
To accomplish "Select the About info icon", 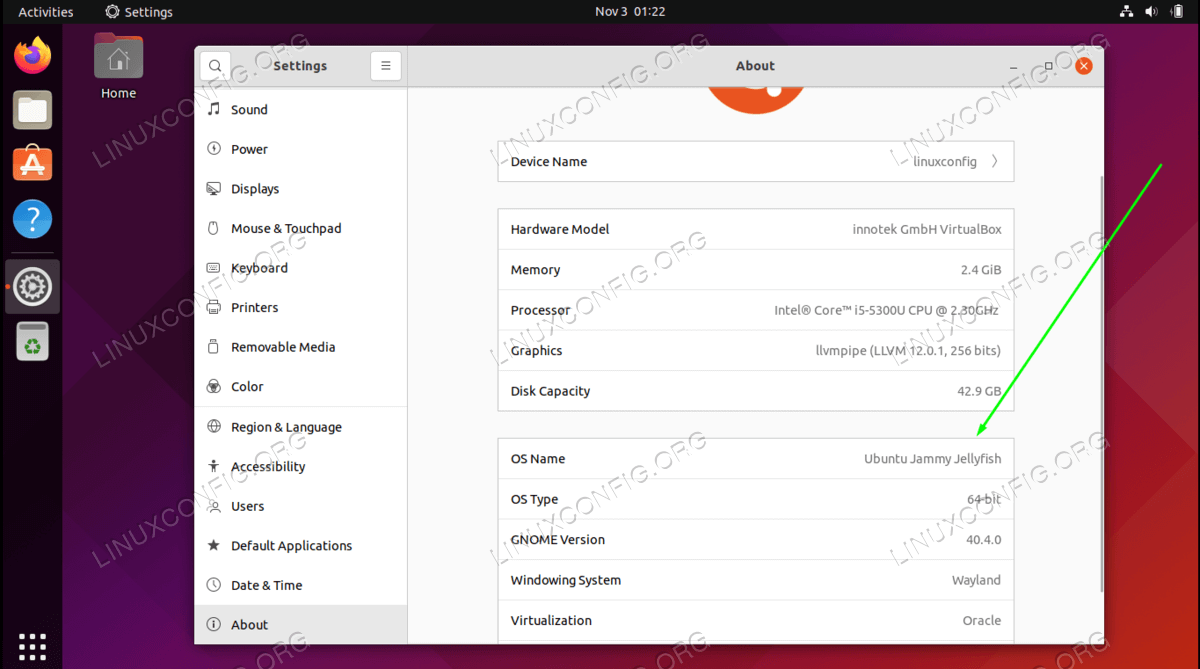I will pyautogui.click(x=213, y=624).
